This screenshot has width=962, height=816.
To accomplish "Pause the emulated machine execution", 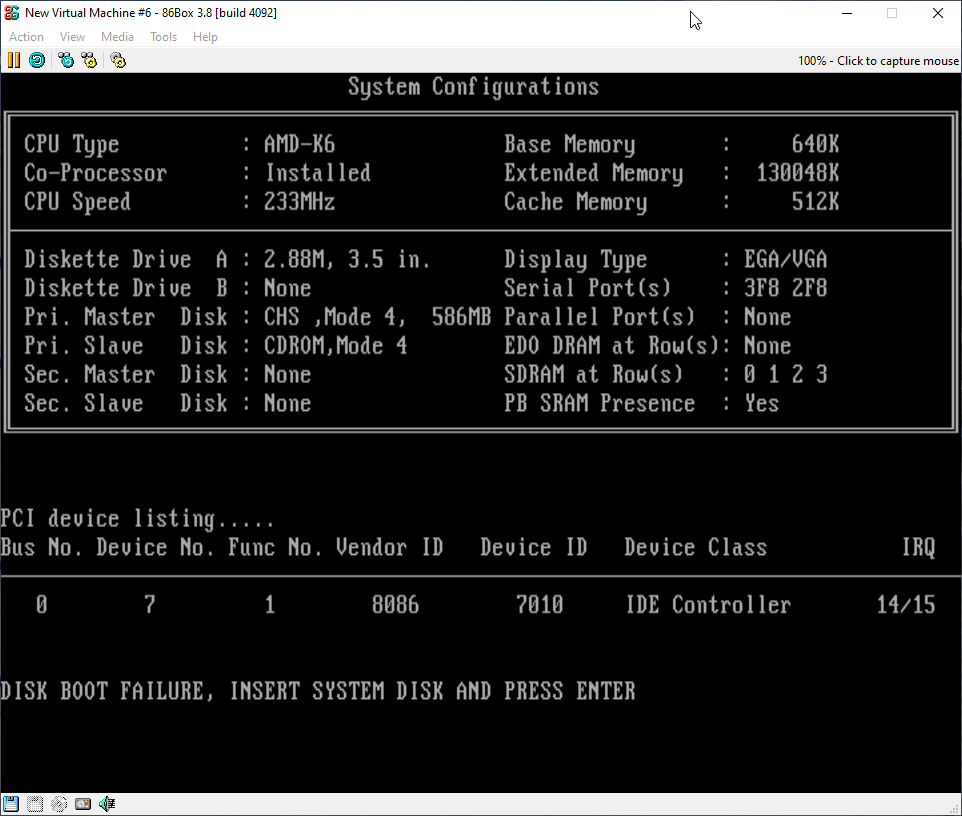I will coord(14,60).
